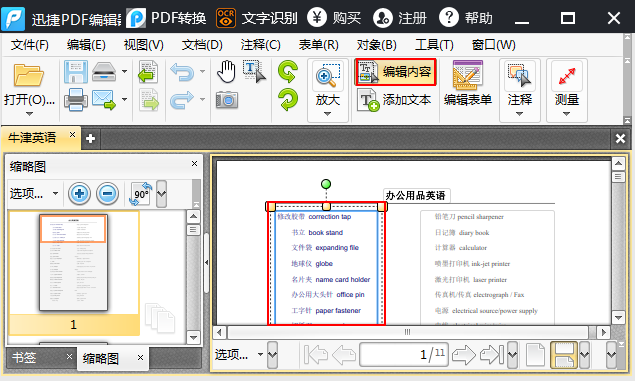The height and width of the screenshot is (381, 635).
Task: Expand the undo history dropdown
Action: coord(202,72)
